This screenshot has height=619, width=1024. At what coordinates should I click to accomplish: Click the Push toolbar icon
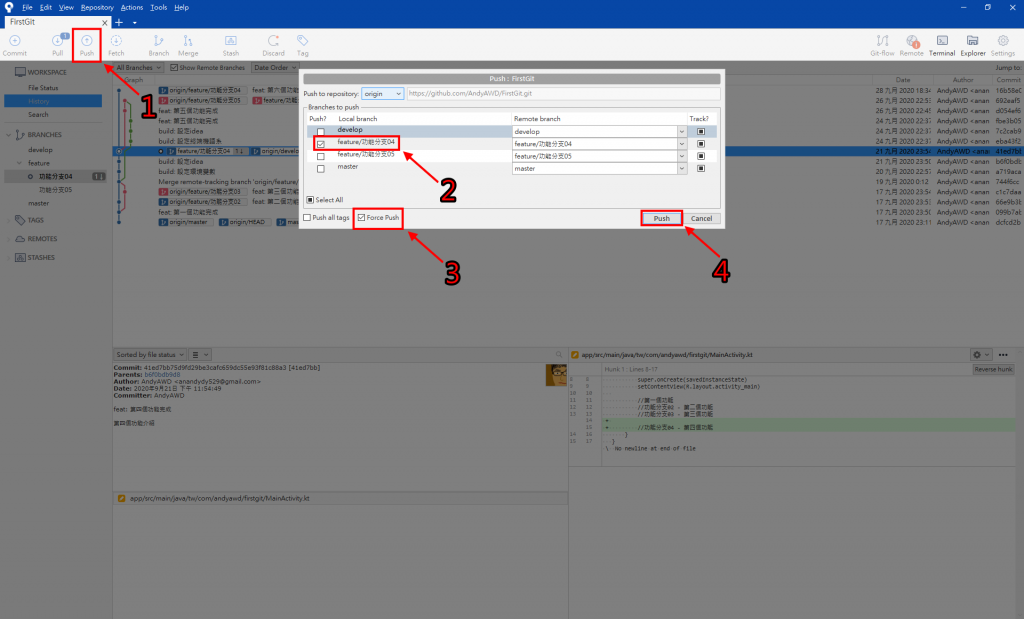(87, 45)
